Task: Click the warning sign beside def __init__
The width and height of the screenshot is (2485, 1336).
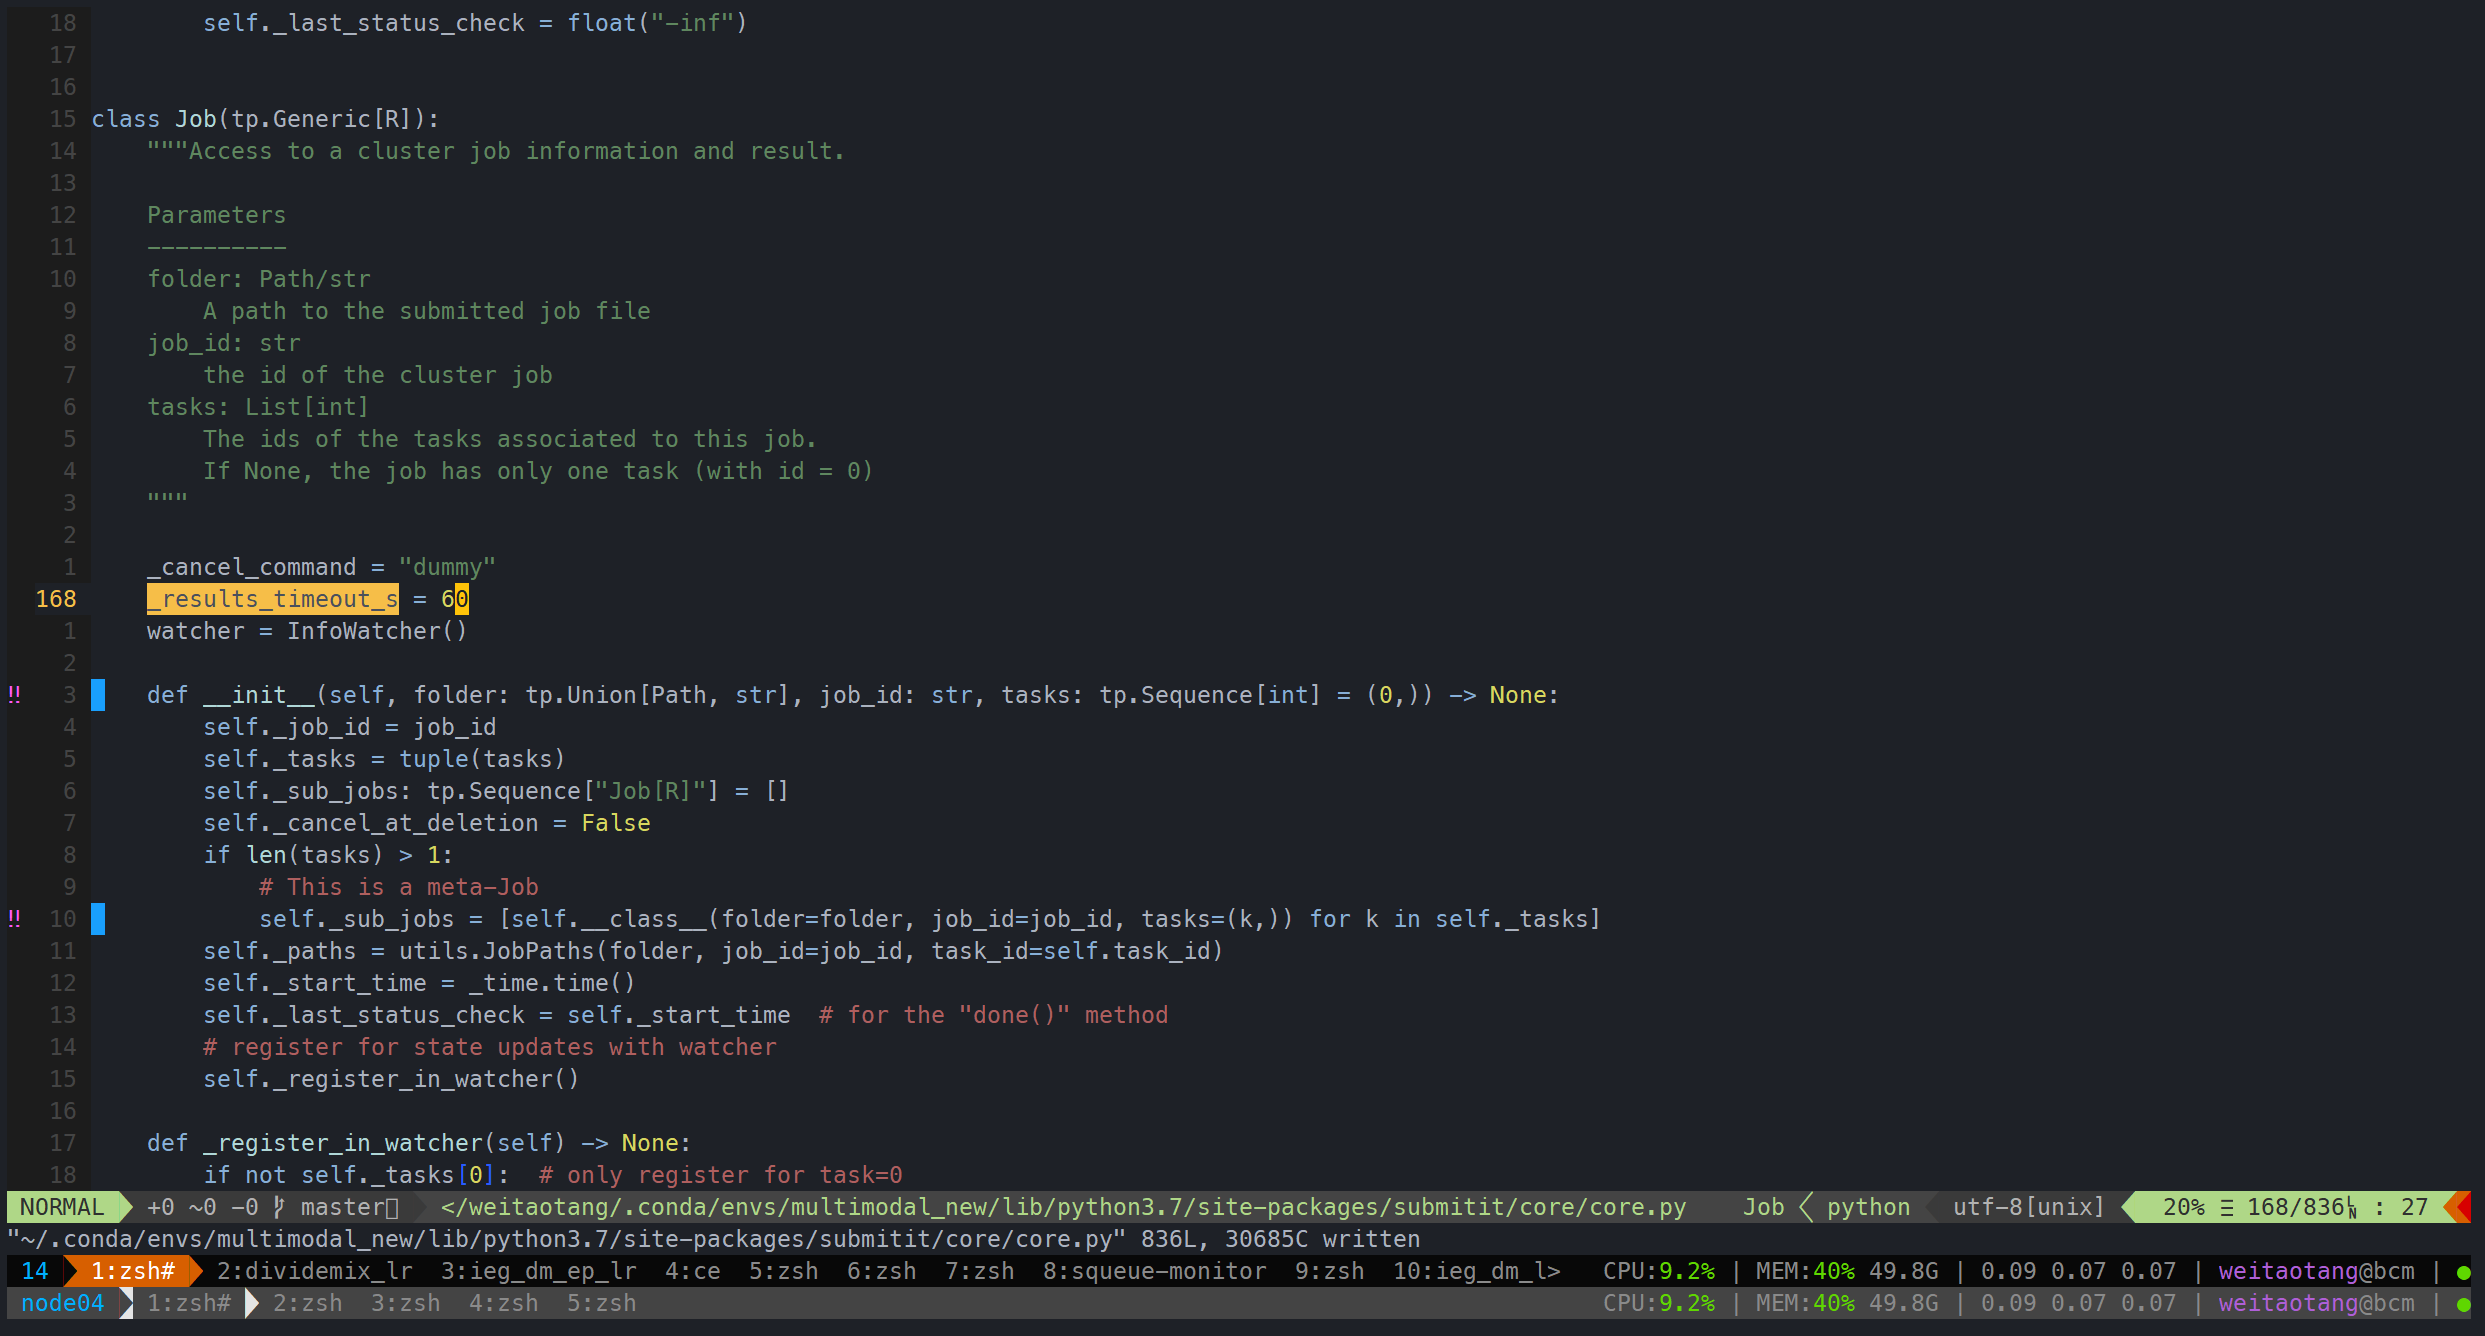Action: click(x=14, y=695)
